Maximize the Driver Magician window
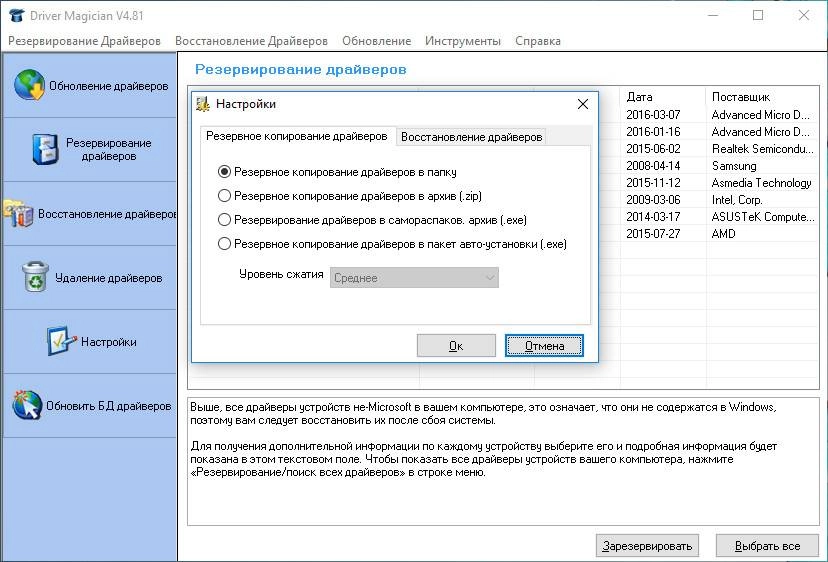828x562 pixels. pyautogui.click(x=758, y=15)
